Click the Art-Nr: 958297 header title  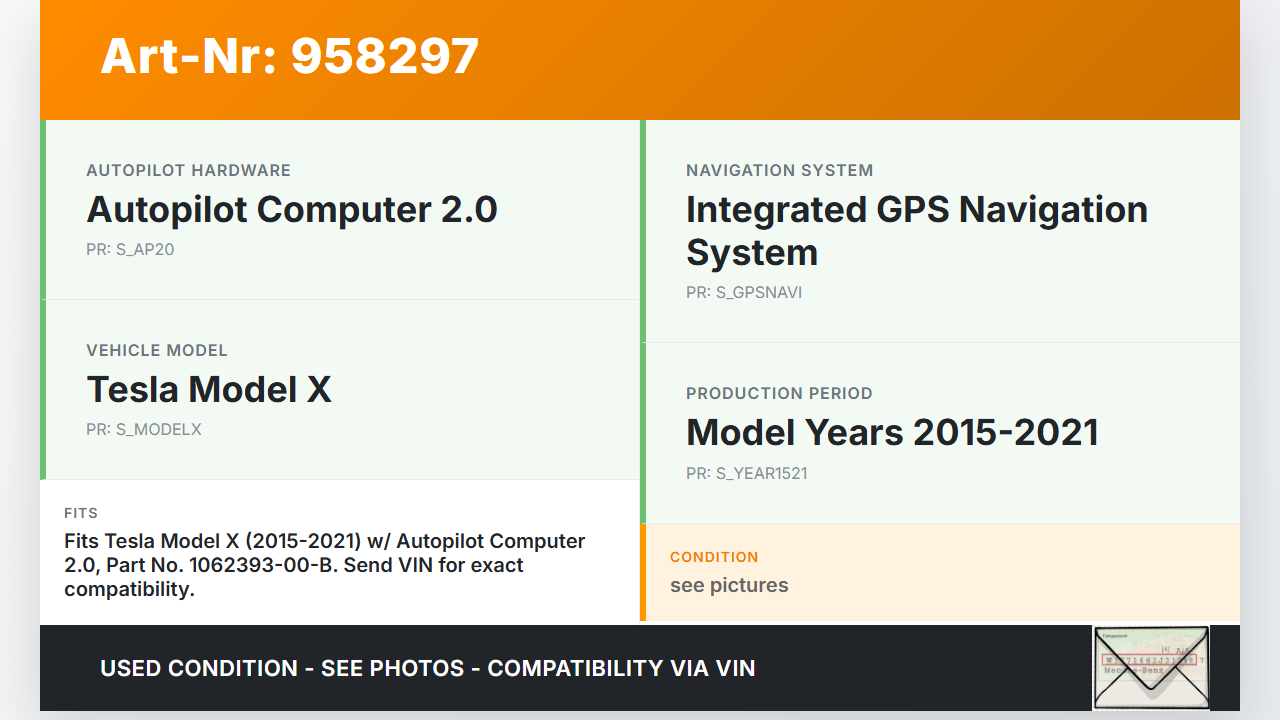(290, 56)
